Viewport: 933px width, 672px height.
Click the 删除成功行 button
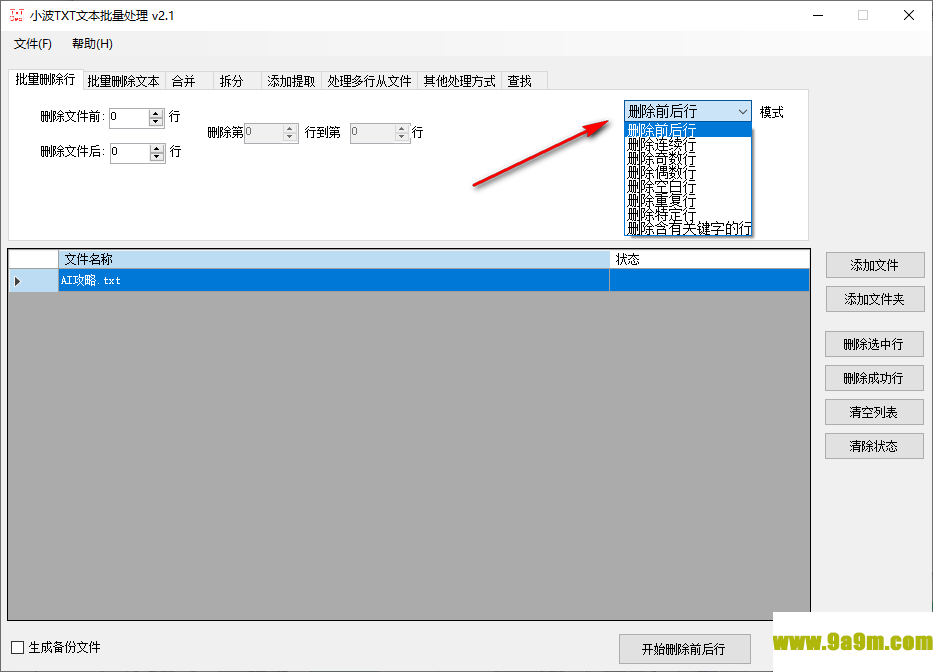tap(874, 378)
